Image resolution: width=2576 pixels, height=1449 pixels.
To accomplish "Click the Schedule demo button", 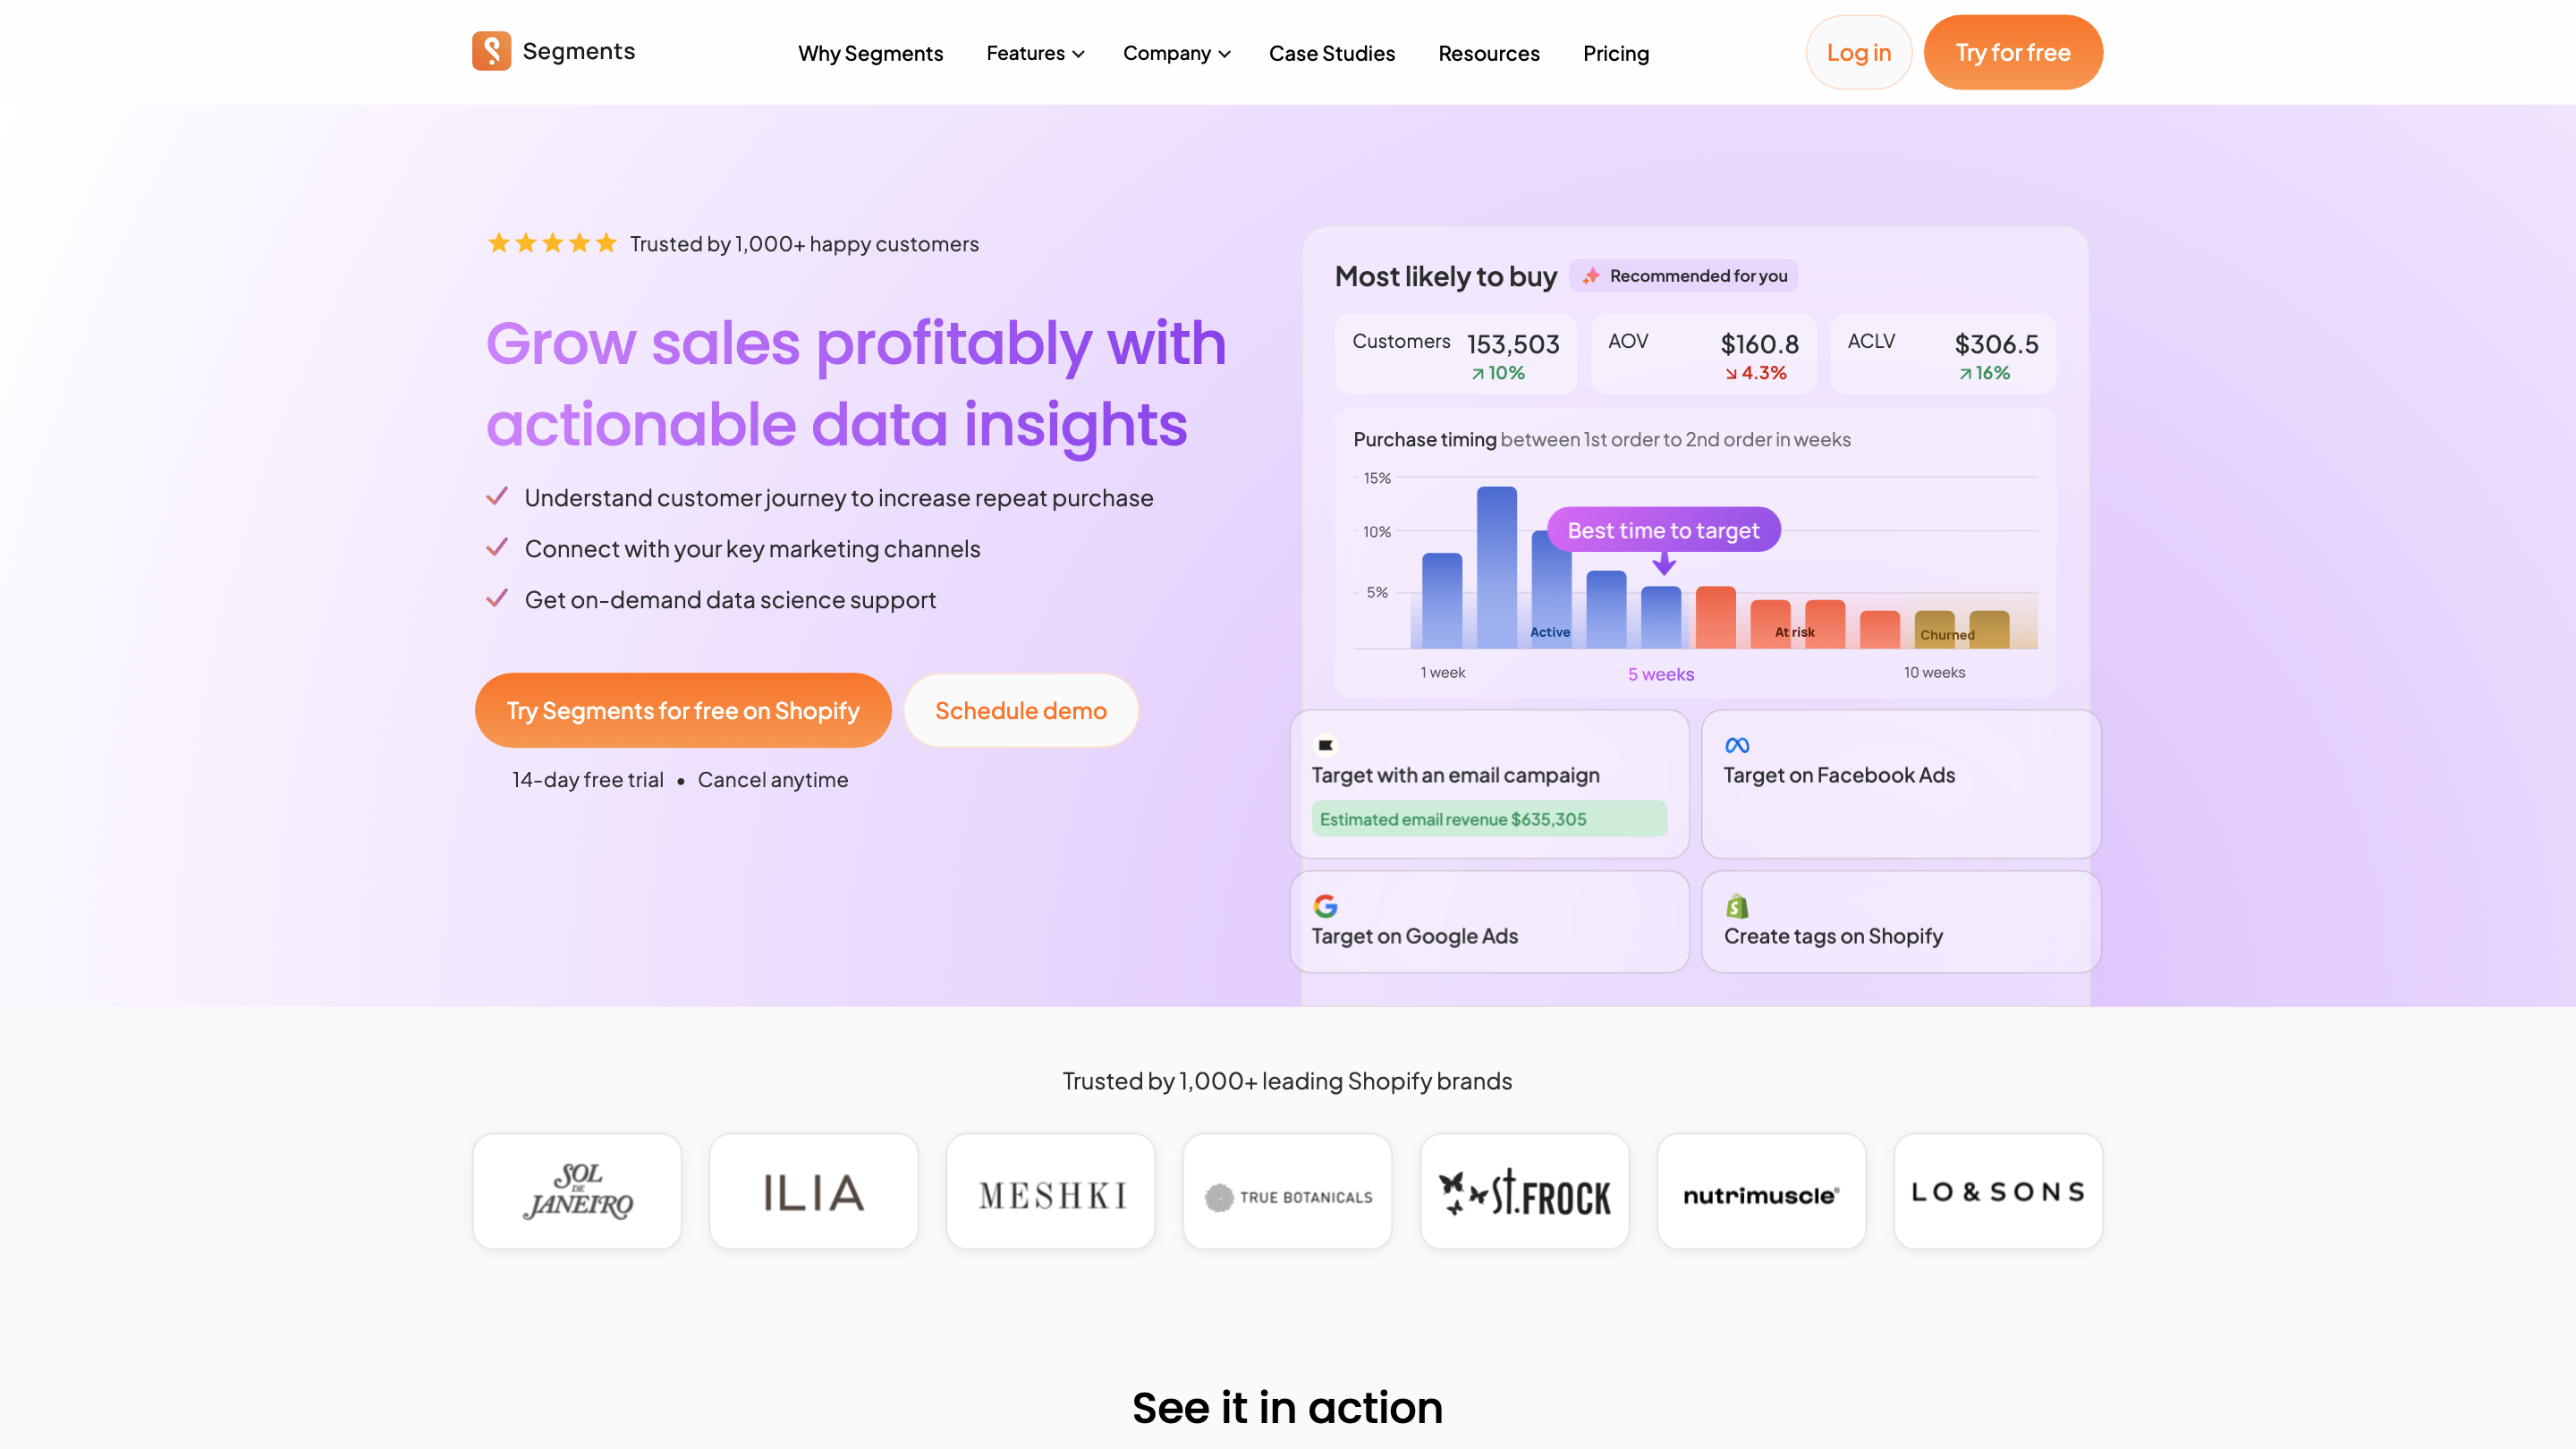I will click(1020, 710).
